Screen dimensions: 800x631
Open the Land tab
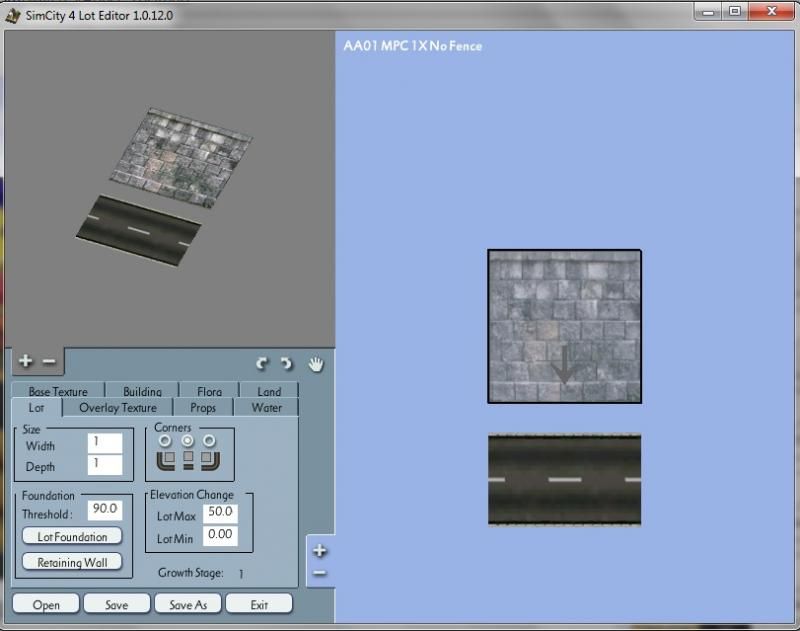point(269,390)
